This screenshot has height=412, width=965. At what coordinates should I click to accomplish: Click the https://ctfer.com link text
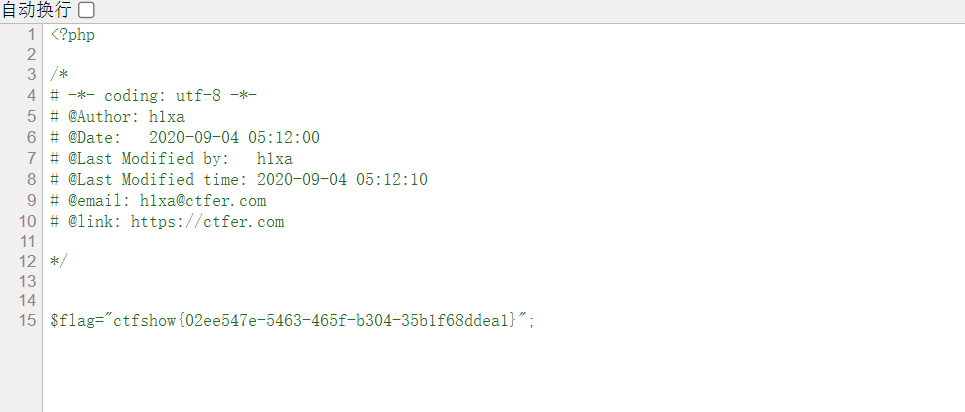(x=207, y=222)
